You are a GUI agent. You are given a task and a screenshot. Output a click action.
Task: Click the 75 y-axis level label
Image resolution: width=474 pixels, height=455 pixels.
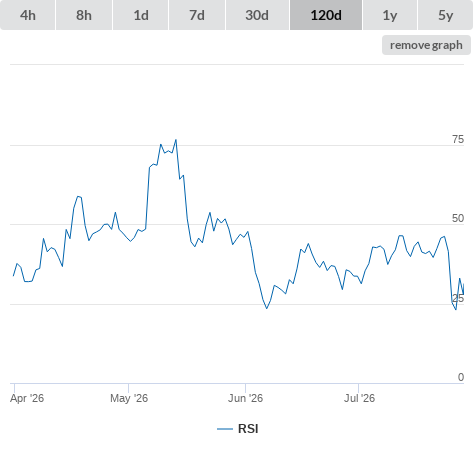(x=458, y=139)
